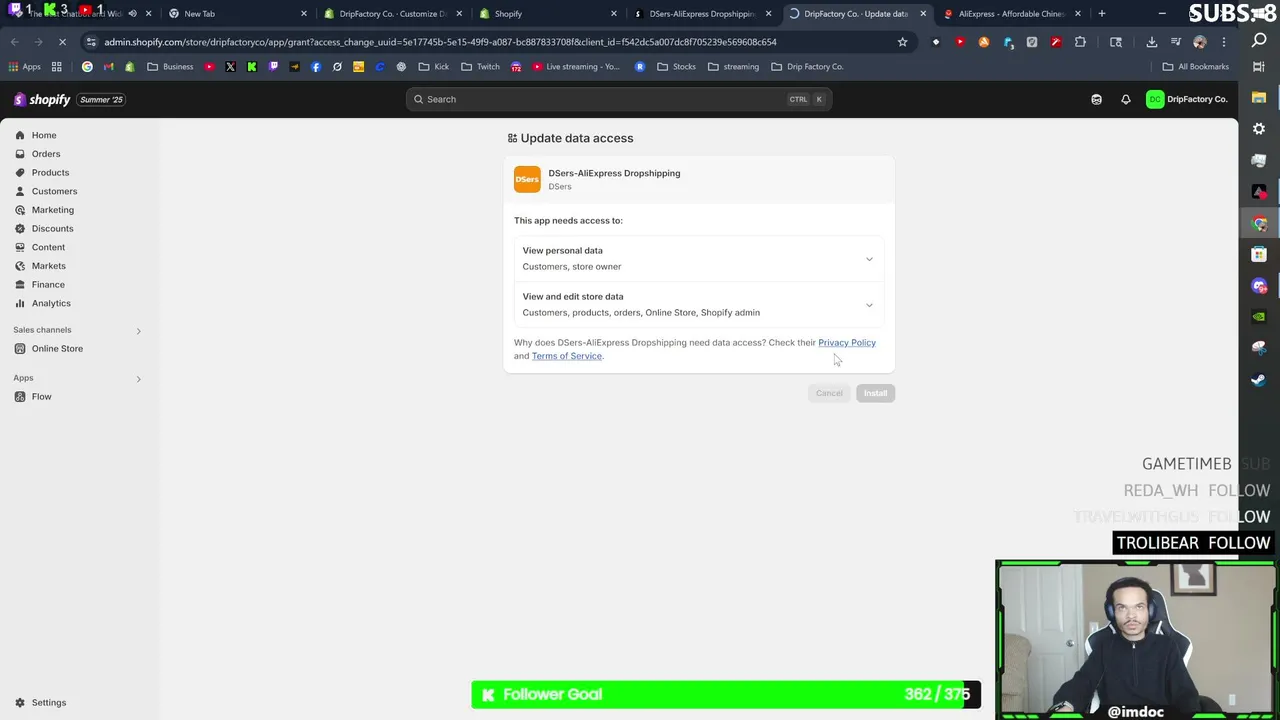1280x720 pixels.
Task: Open the X (Twitter) bookmark icon
Action: (x=230, y=67)
